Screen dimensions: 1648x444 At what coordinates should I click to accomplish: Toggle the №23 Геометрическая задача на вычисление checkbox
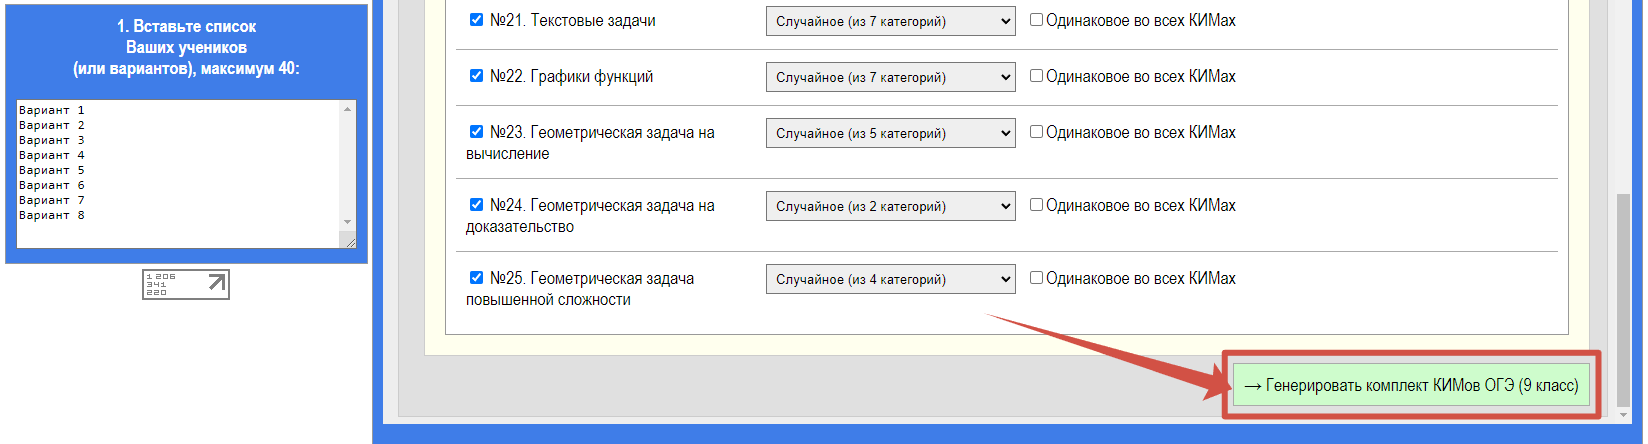click(x=476, y=132)
